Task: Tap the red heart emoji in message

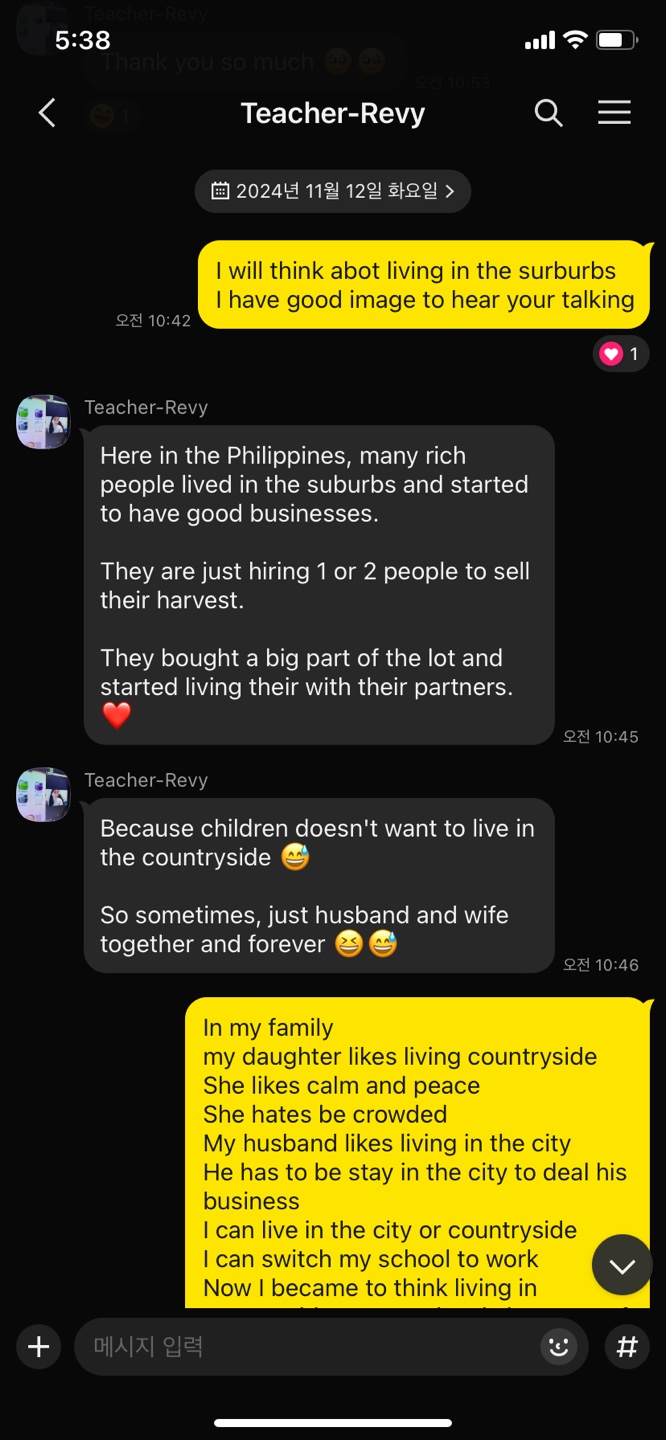Action: [117, 715]
